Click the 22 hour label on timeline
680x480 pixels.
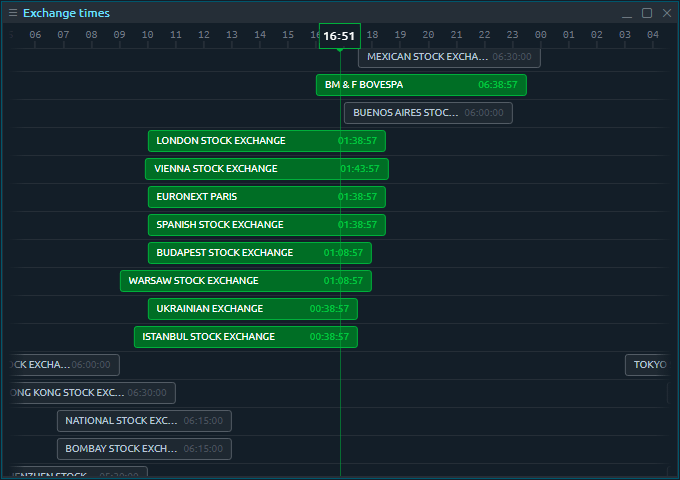click(x=484, y=35)
